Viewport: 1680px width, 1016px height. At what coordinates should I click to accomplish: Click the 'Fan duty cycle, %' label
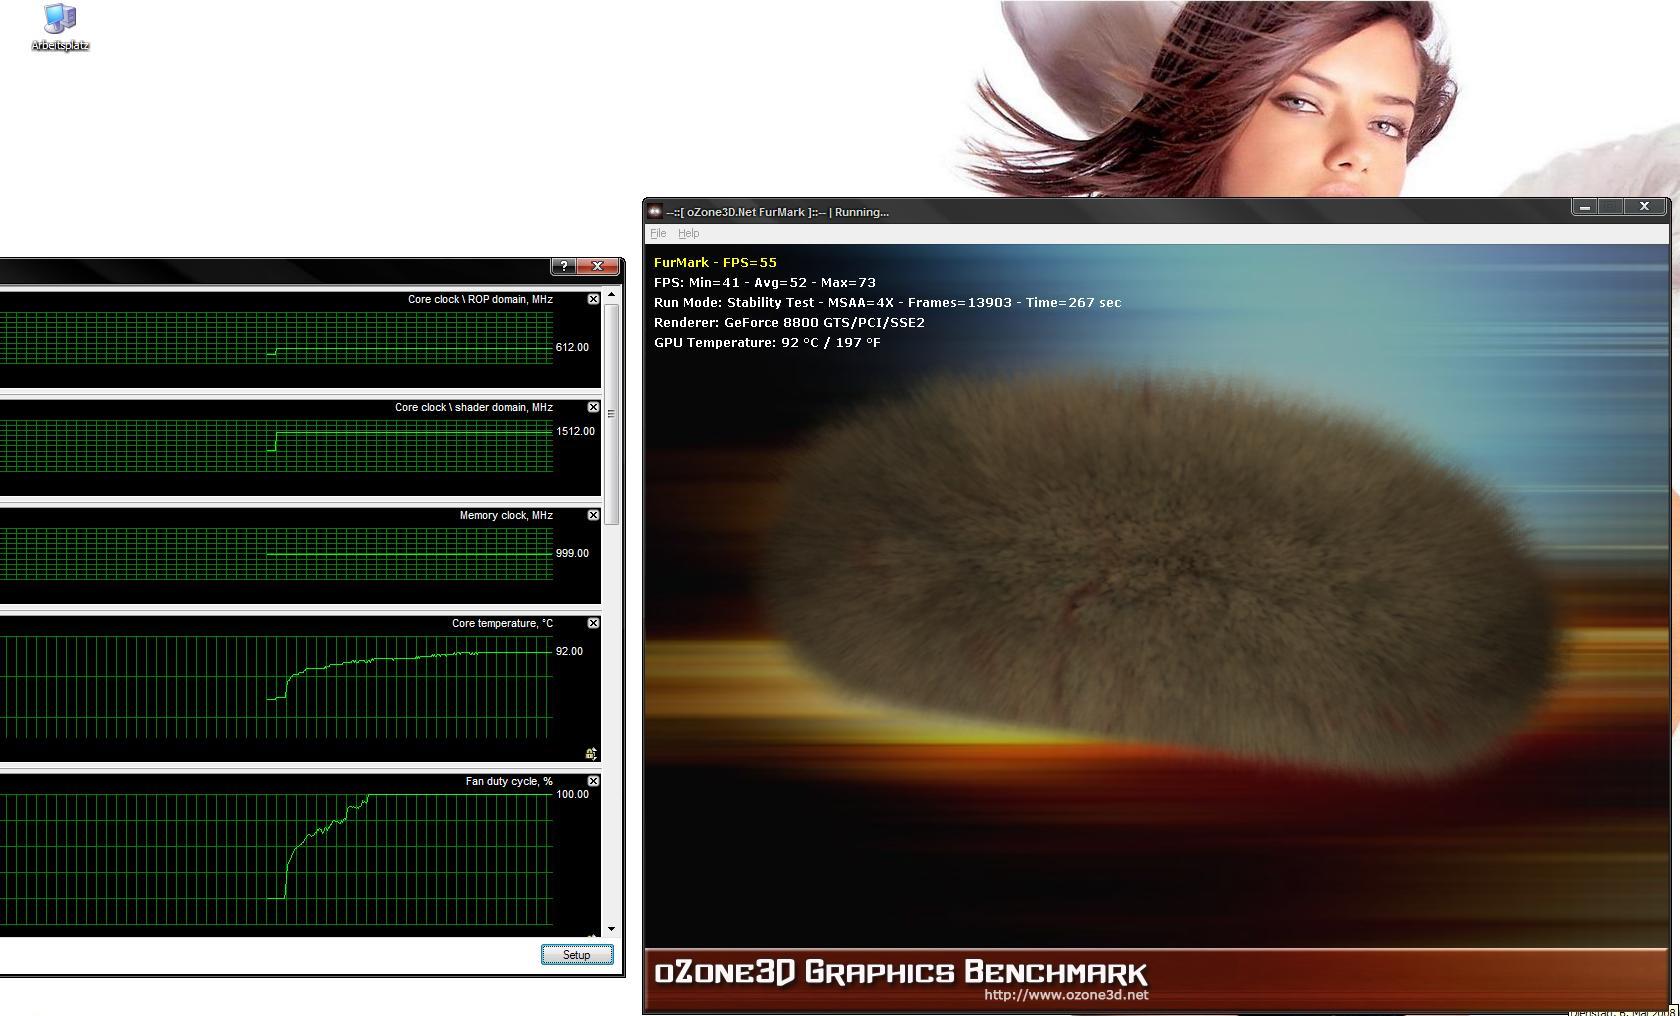click(509, 781)
